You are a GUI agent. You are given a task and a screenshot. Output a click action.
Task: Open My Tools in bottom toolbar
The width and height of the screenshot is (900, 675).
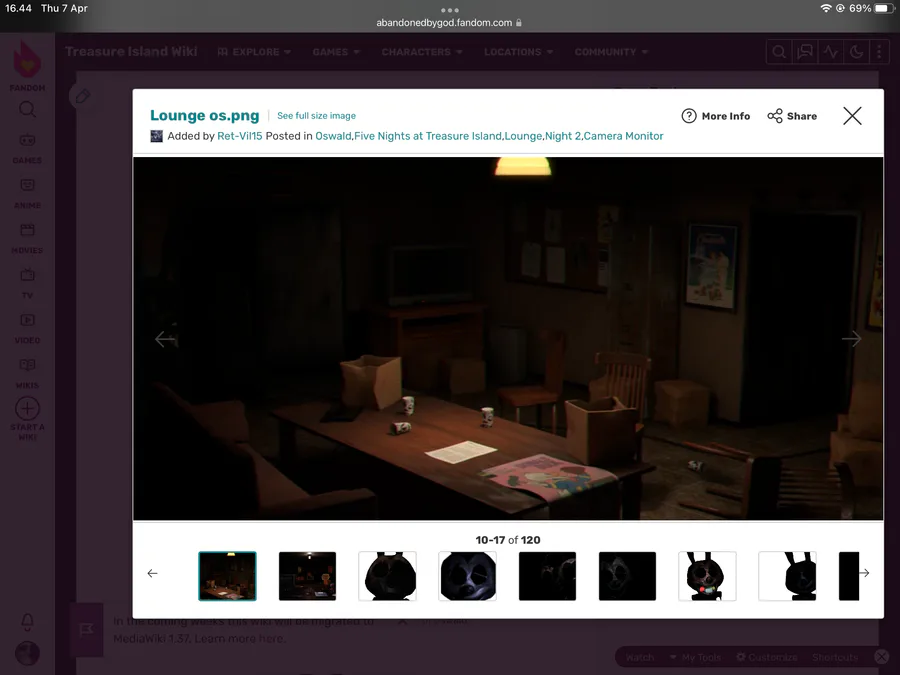(695, 657)
